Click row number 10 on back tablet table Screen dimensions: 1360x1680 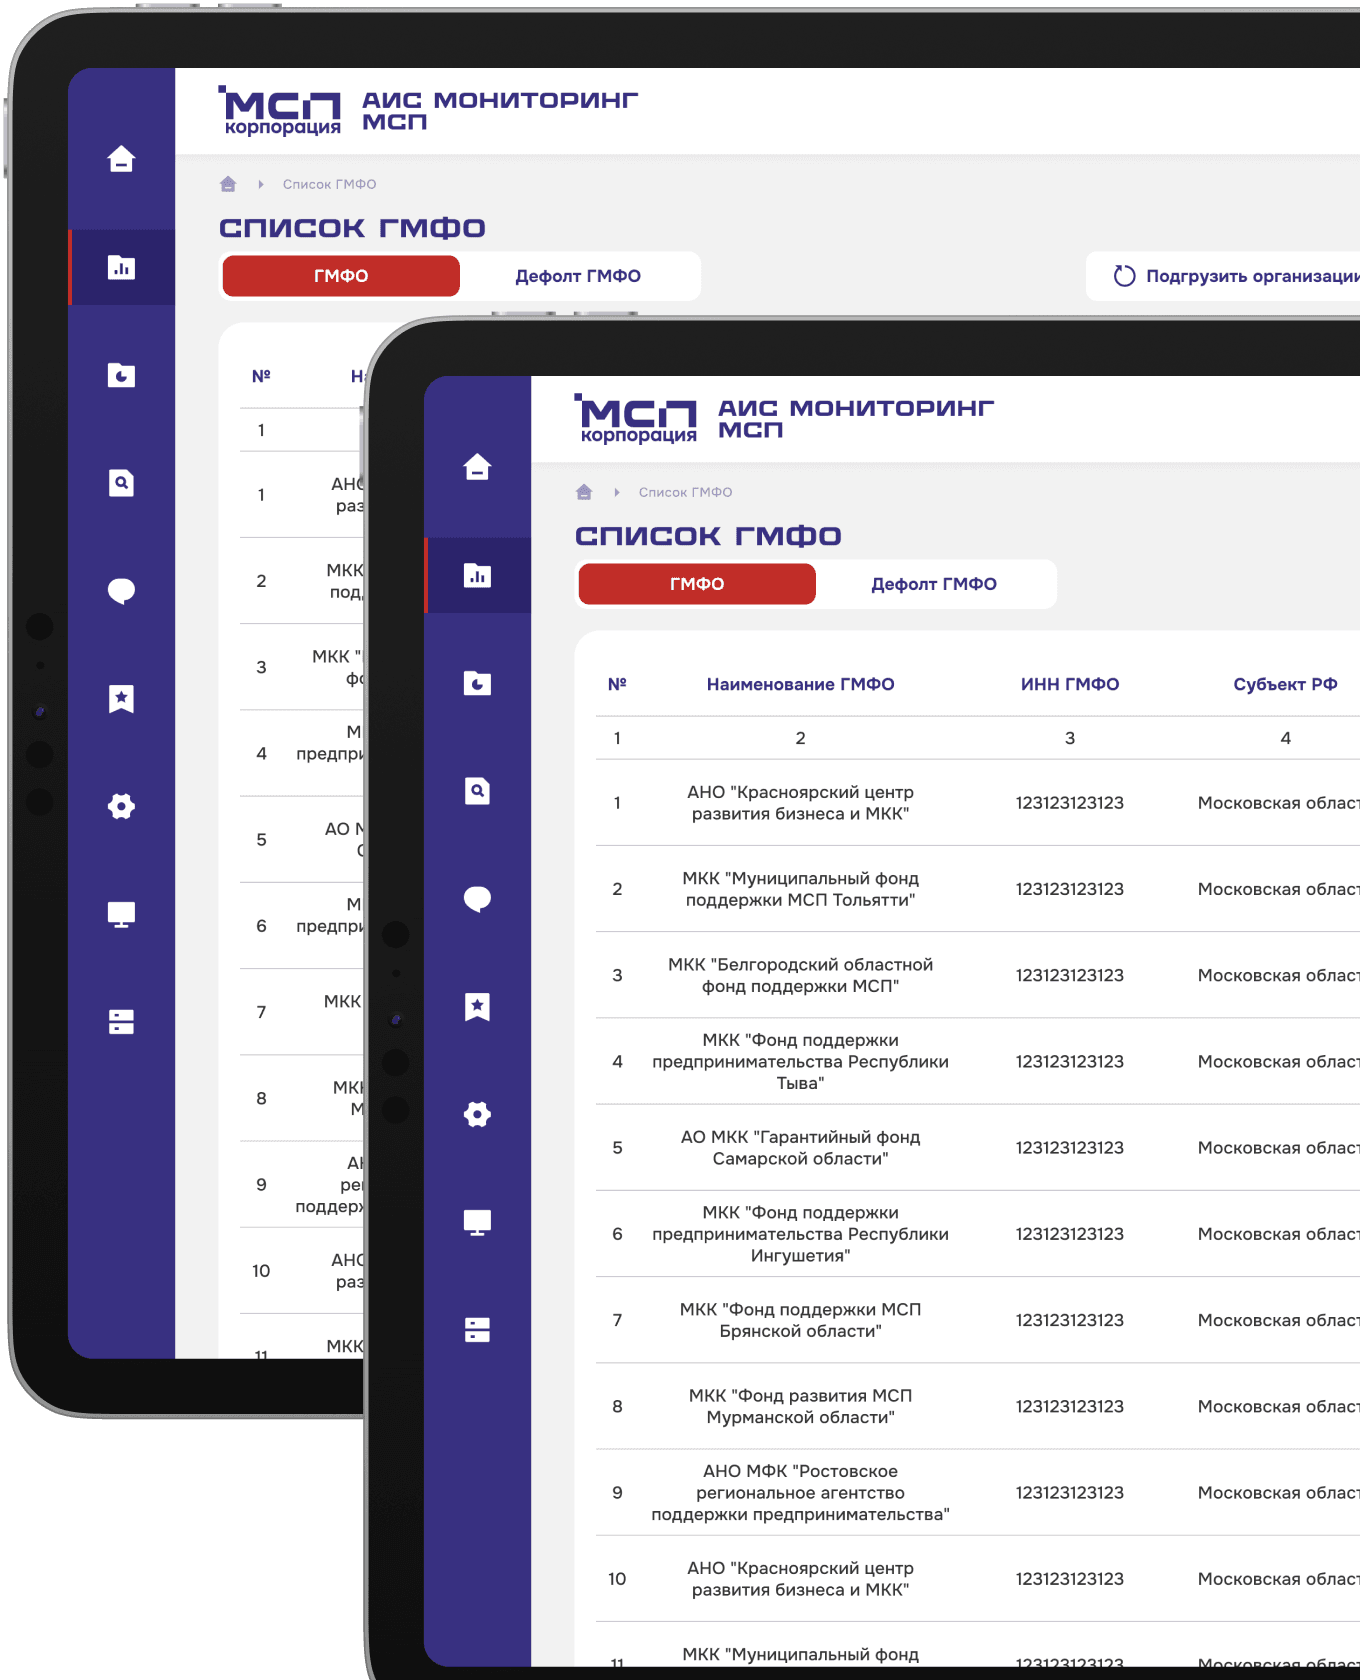(x=261, y=1271)
